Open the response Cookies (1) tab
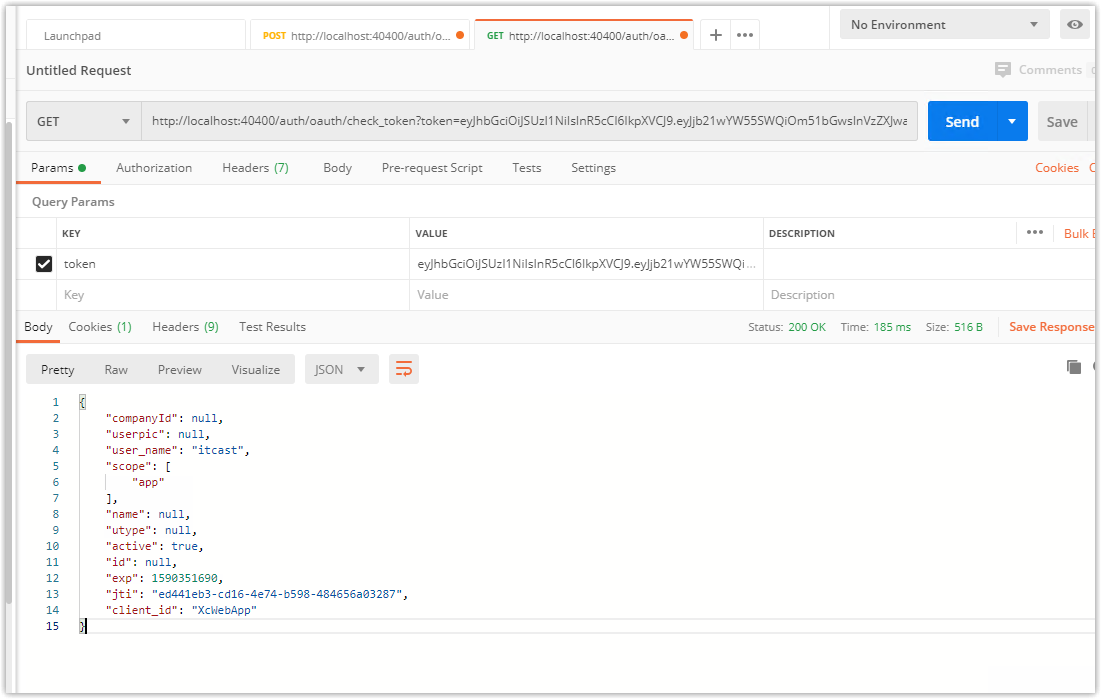This screenshot has height=699, width=1101. pyautogui.click(x=100, y=327)
